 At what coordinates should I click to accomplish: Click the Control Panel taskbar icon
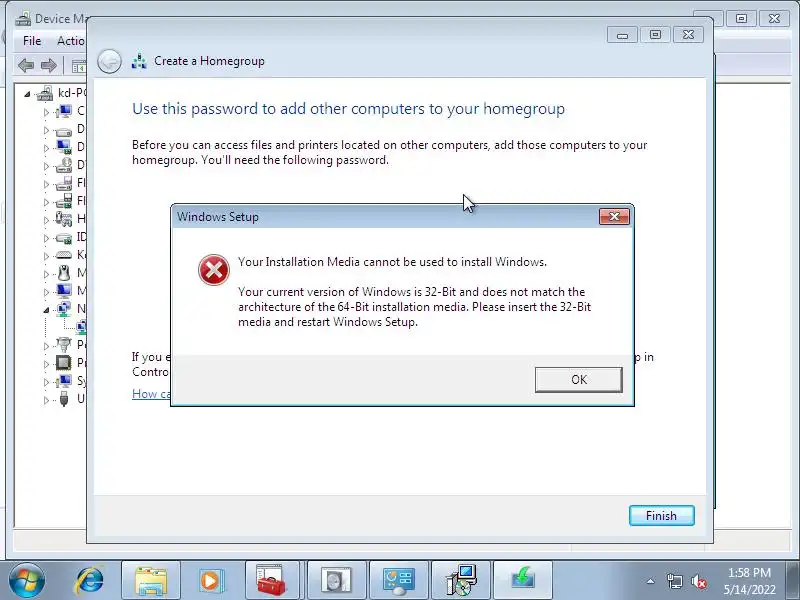(x=399, y=581)
